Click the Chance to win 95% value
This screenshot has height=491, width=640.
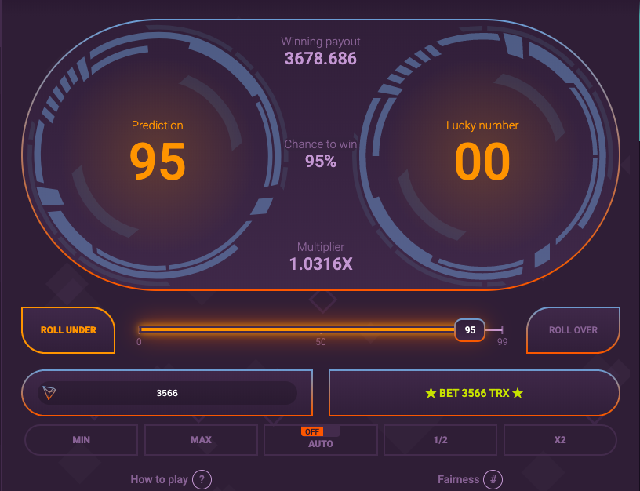coord(320,162)
